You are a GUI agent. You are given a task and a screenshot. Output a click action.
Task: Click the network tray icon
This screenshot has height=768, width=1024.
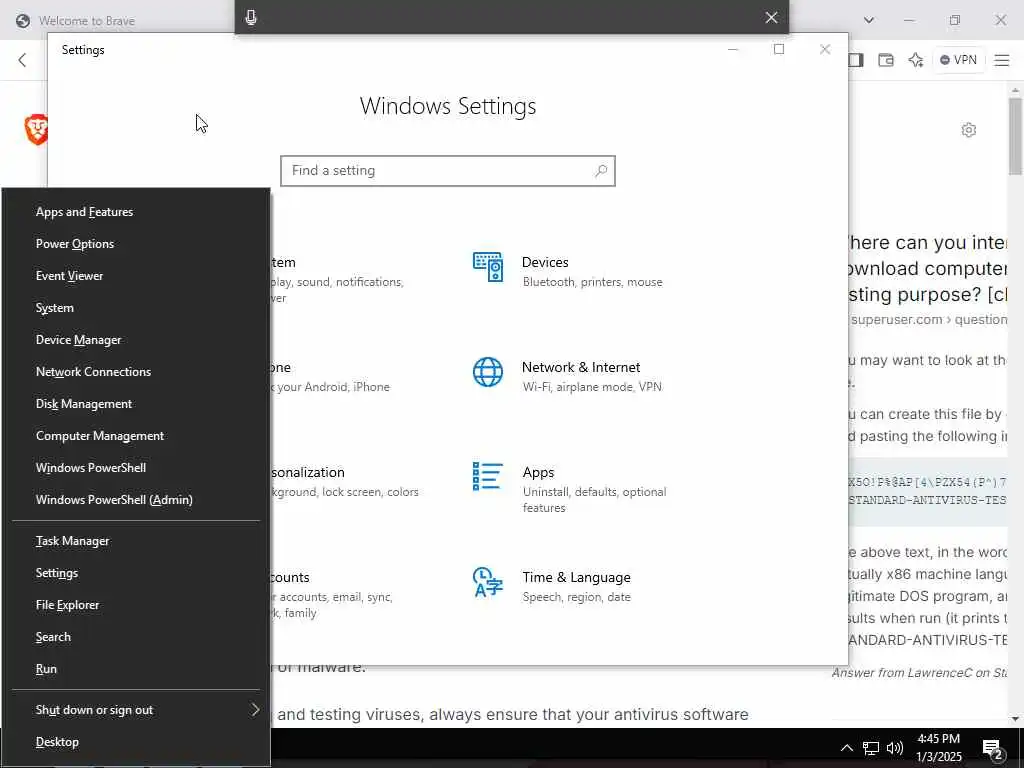tap(871, 748)
